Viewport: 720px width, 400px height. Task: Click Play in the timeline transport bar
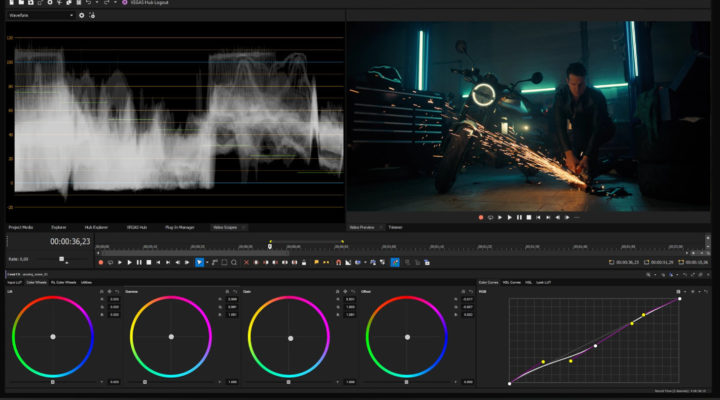click(x=129, y=263)
